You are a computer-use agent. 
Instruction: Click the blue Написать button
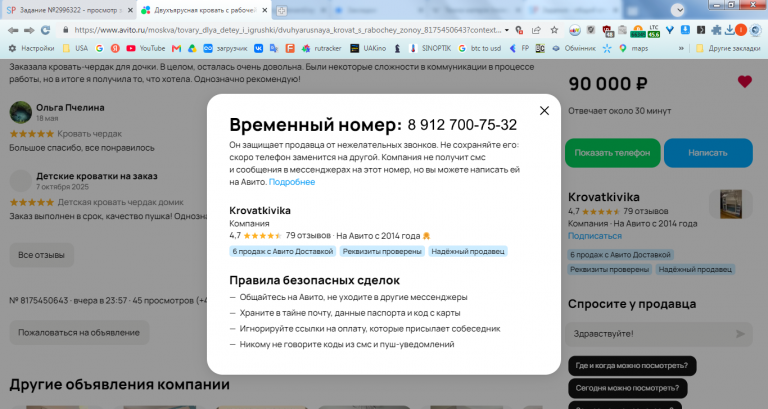pos(708,153)
